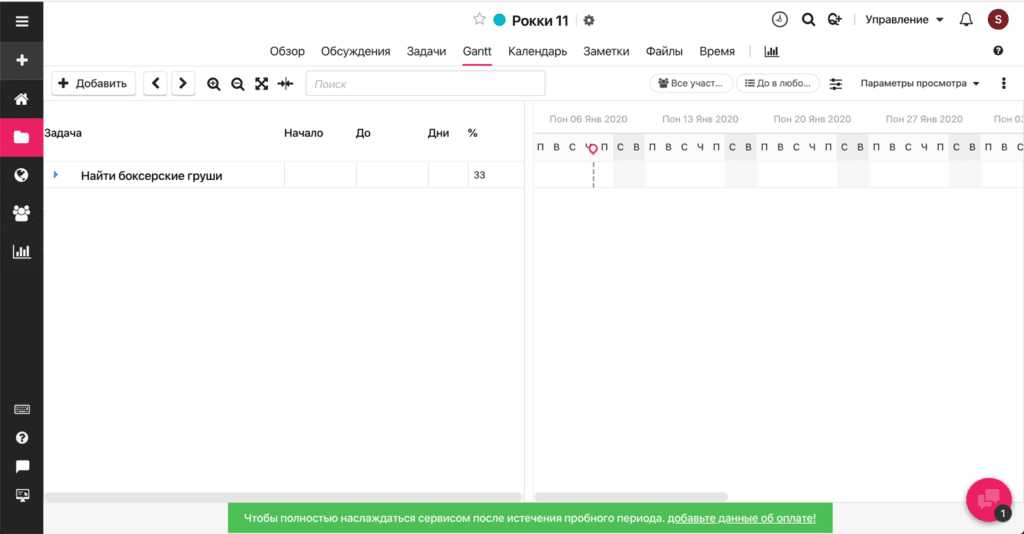Click the zoom in magnifier icon
Image resolution: width=1024 pixels, height=534 pixels.
(x=213, y=84)
